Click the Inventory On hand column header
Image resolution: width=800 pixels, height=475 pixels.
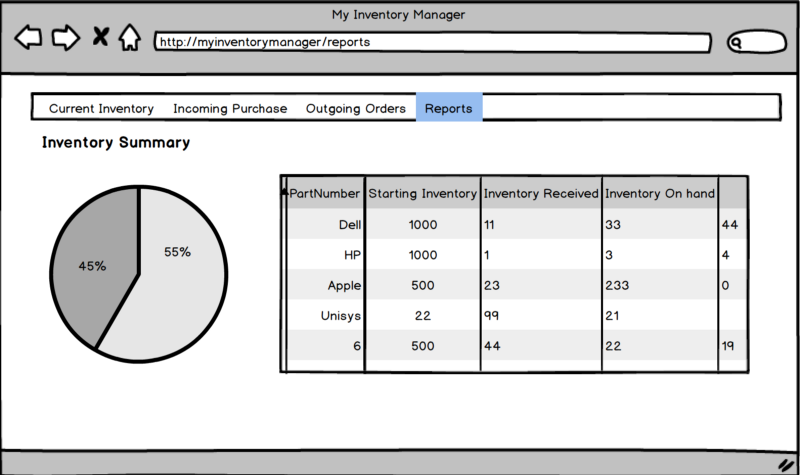[x=660, y=193]
